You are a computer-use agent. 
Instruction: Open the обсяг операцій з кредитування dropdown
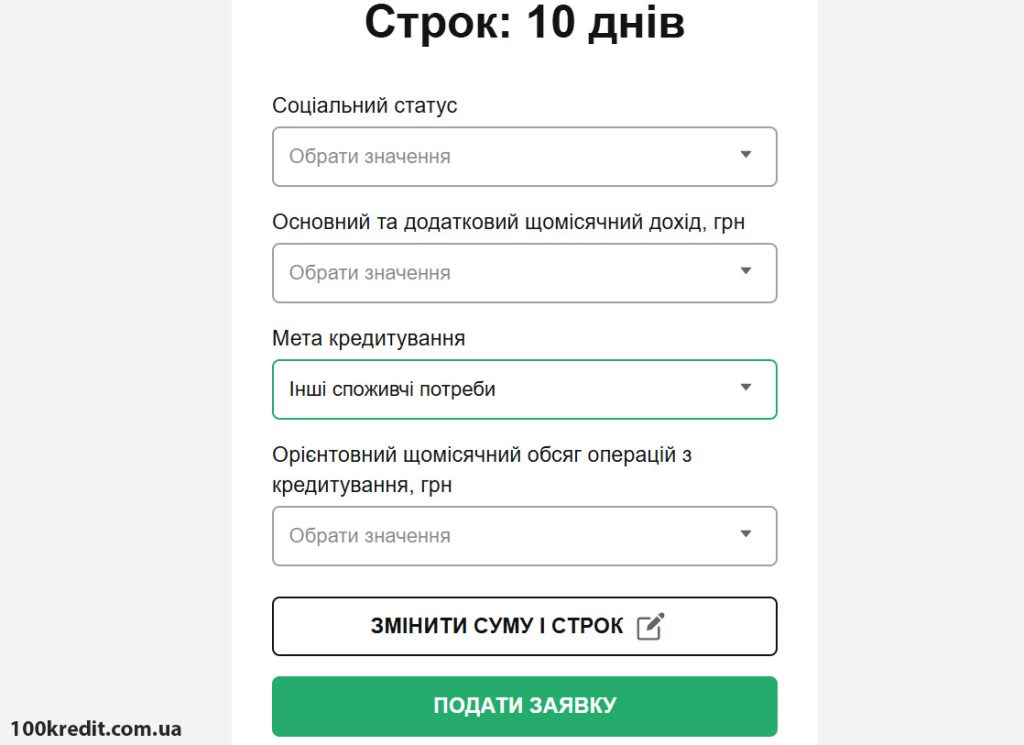tap(524, 536)
